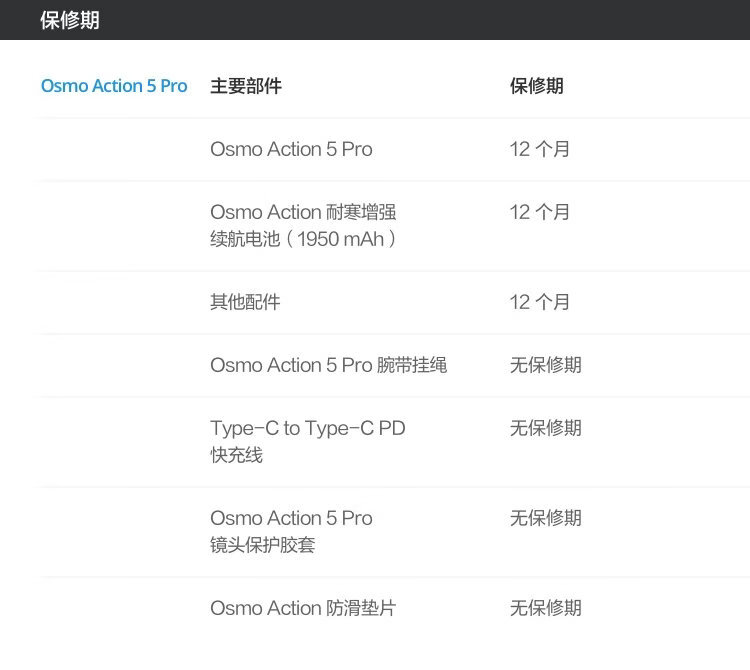Select the 镜头保护胶套 text line
The image size is (750, 670).
pyautogui.click(x=262, y=545)
